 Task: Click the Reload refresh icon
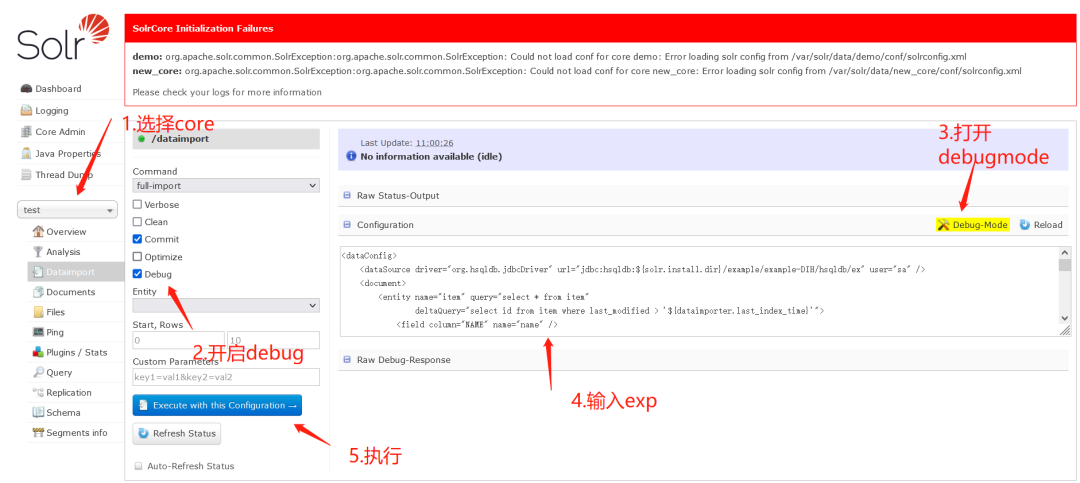coord(1024,225)
